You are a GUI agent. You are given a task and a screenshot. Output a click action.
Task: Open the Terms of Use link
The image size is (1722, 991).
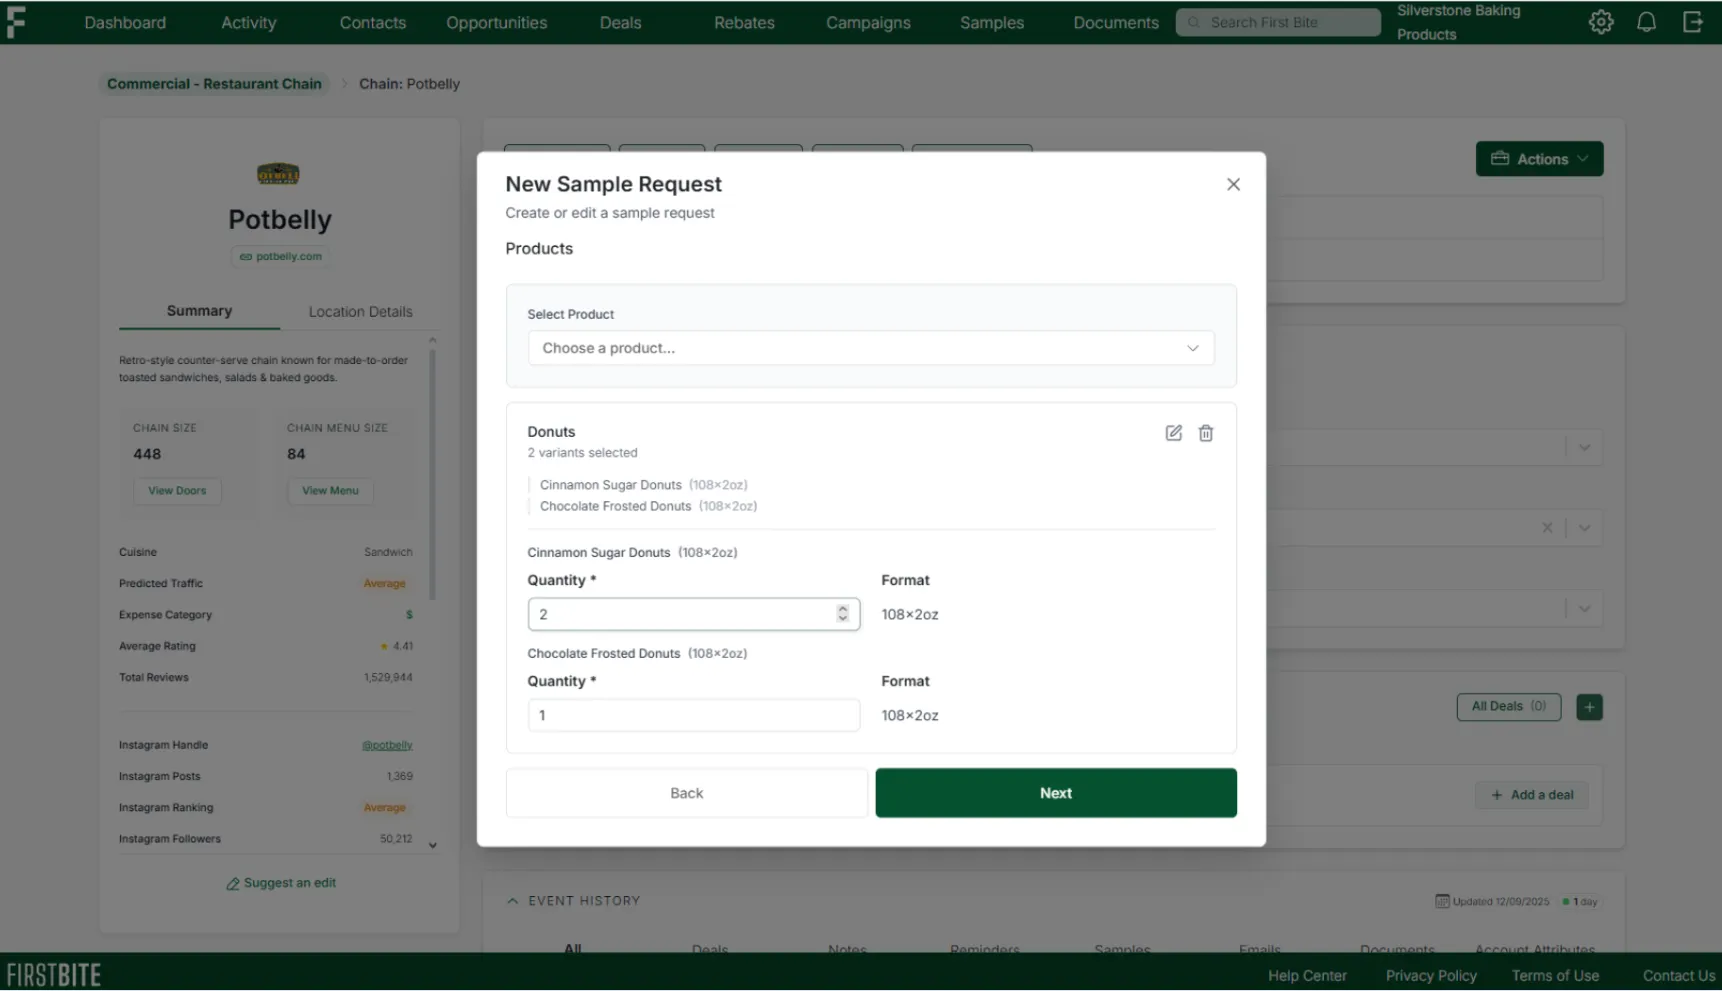1555,976
